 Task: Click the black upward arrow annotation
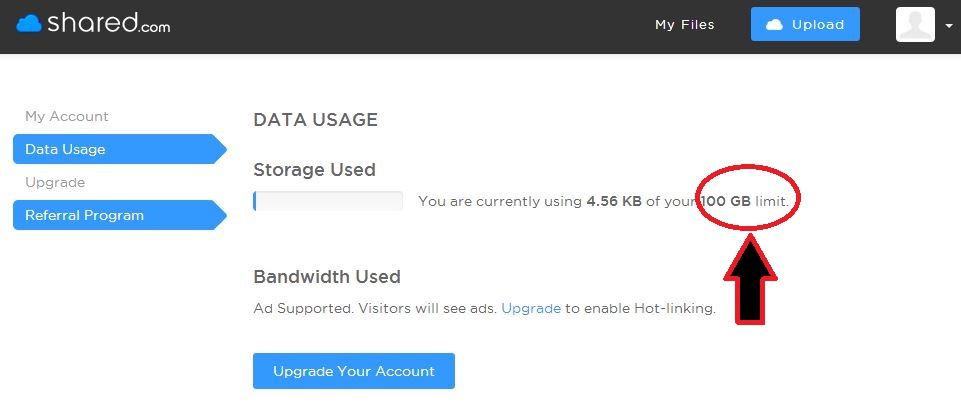click(751, 278)
